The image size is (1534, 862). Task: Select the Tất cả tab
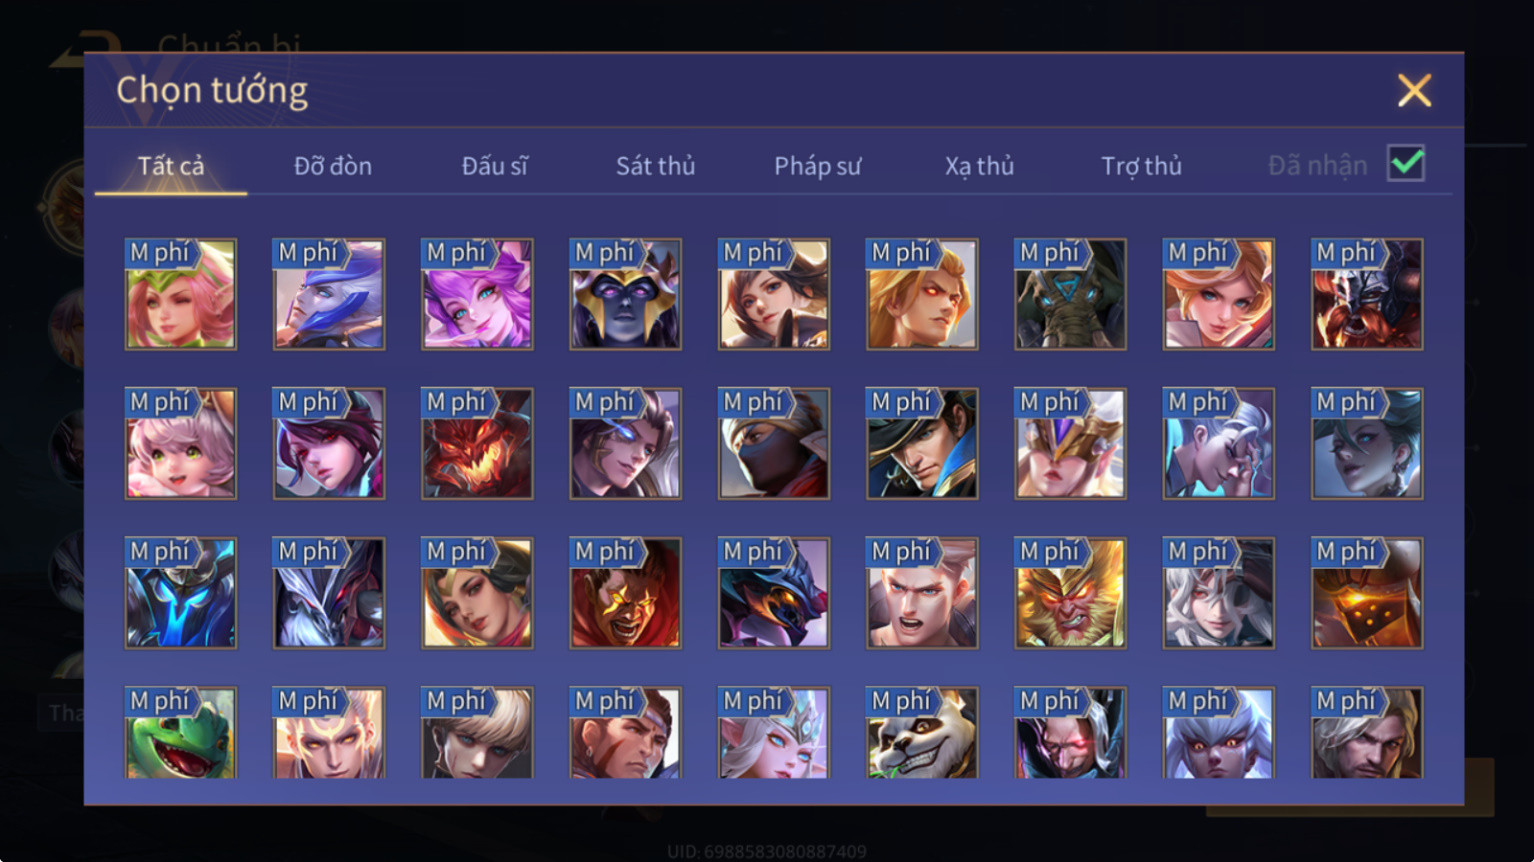point(171,166)
